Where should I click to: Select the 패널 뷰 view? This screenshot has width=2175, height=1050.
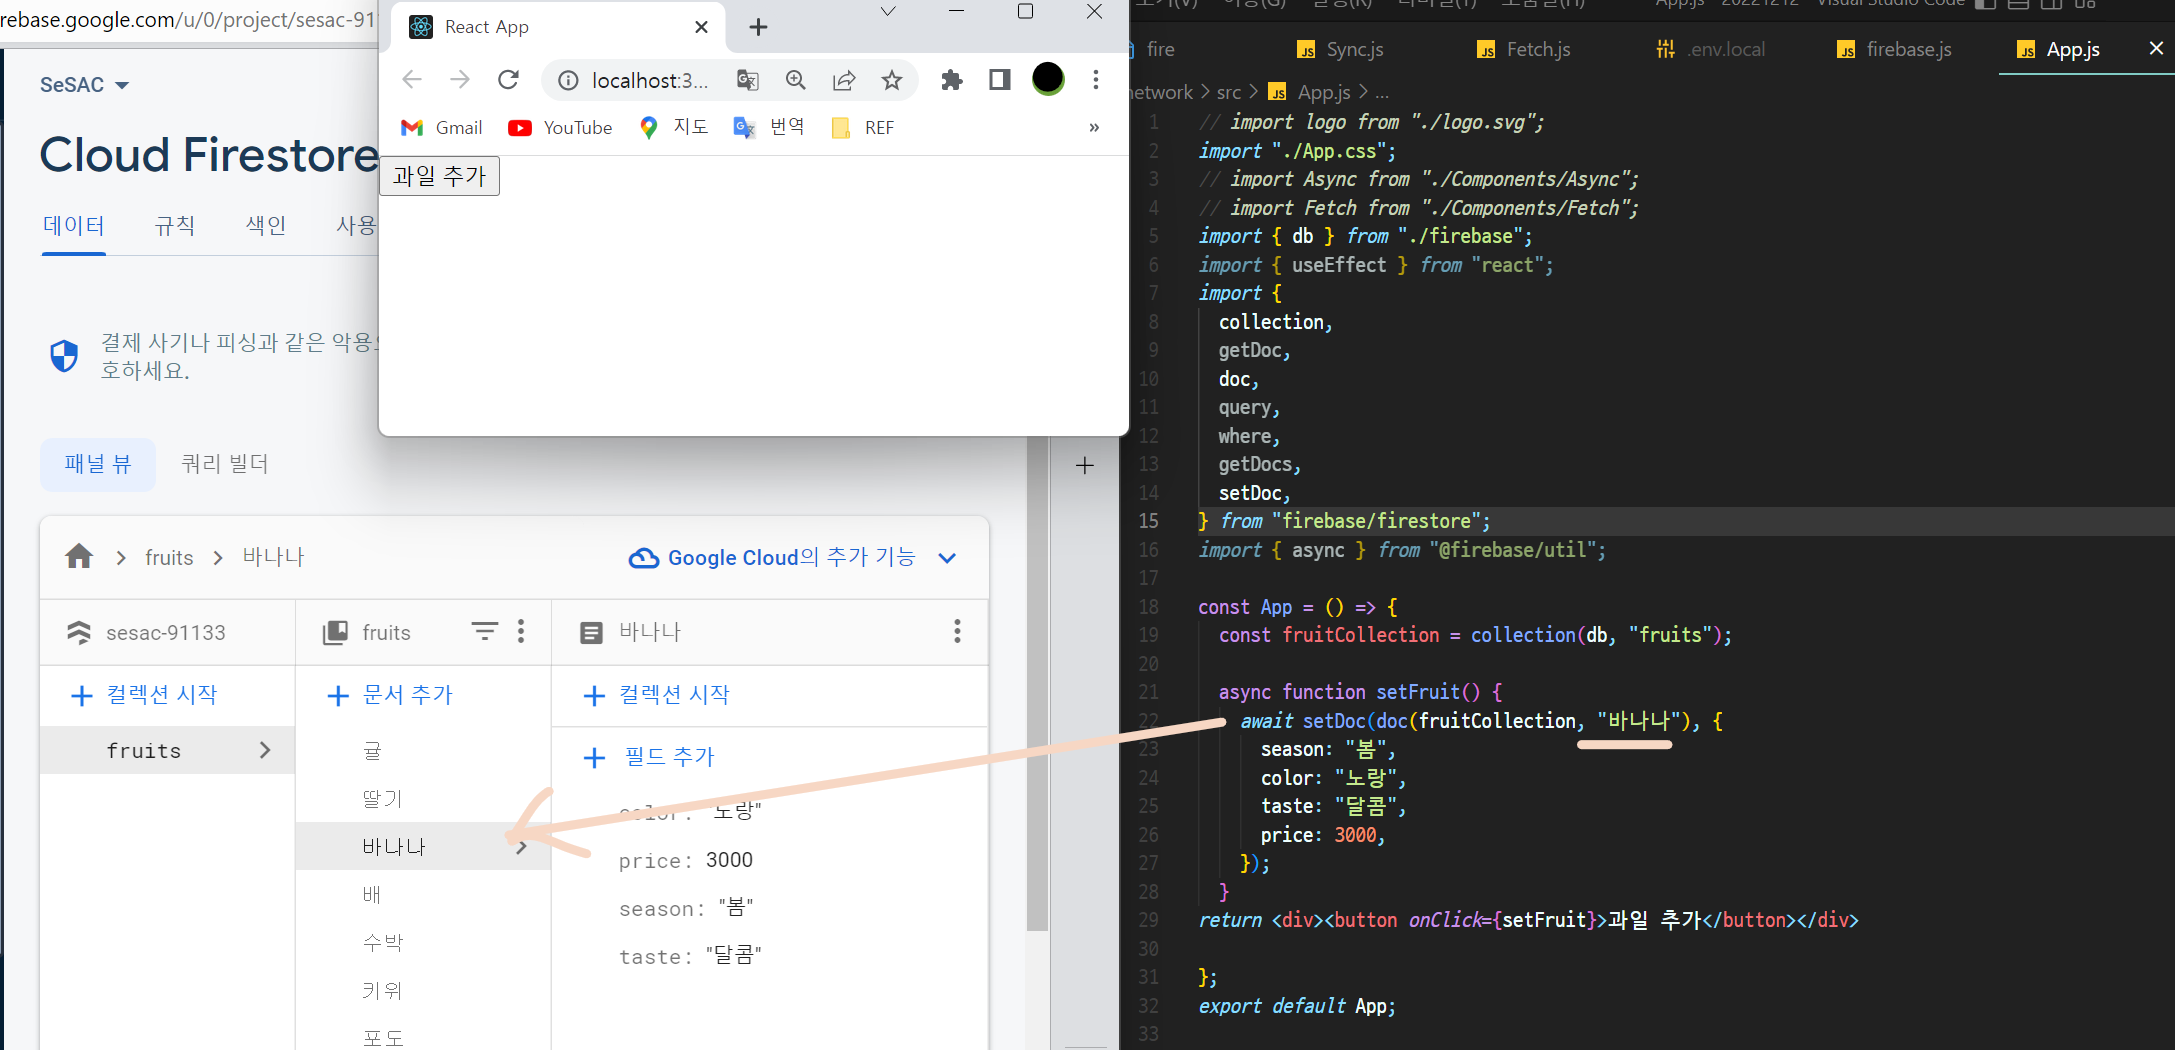[x=98, y=464]
